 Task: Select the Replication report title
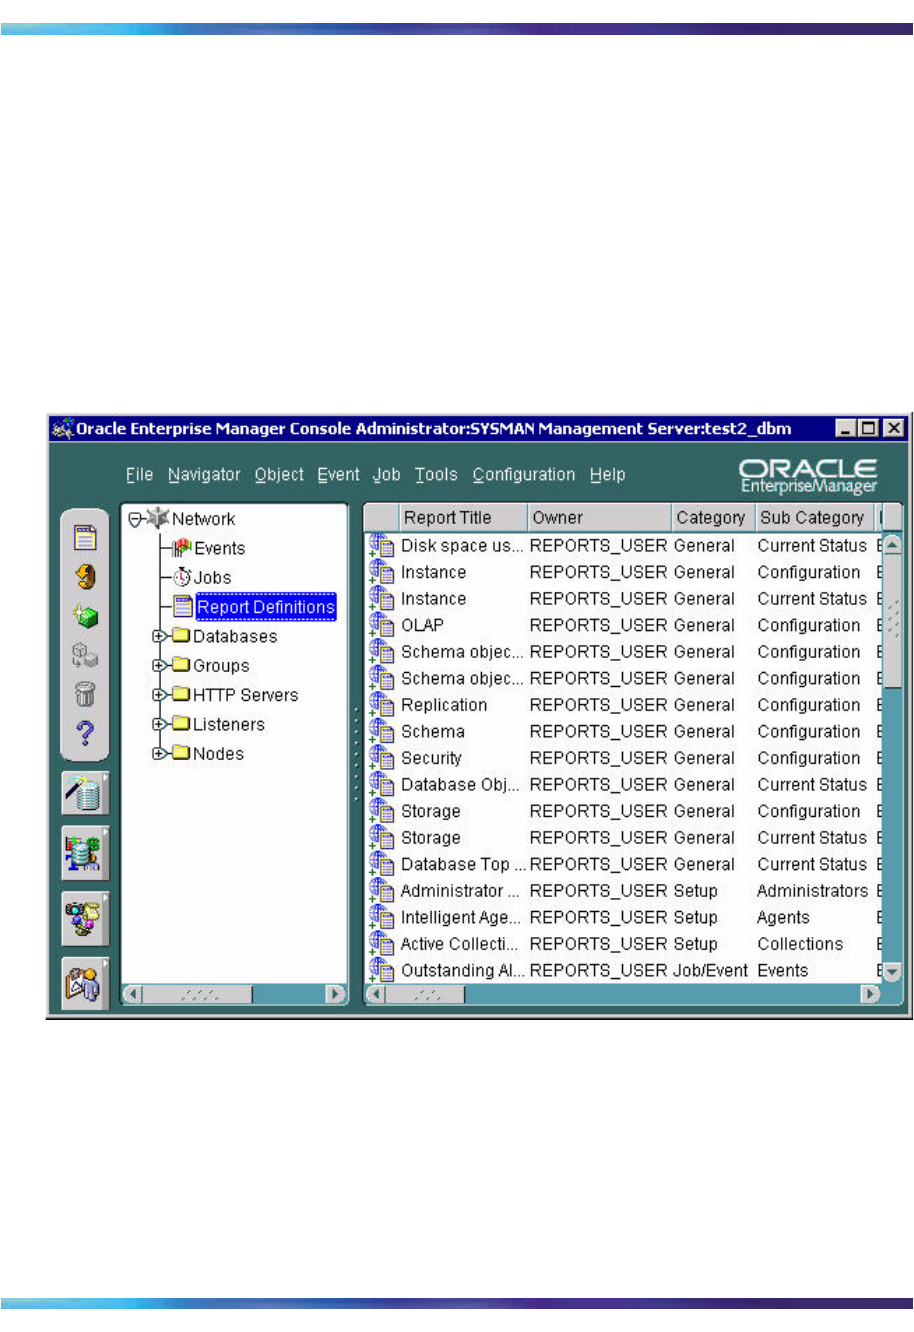coord(444,705)
